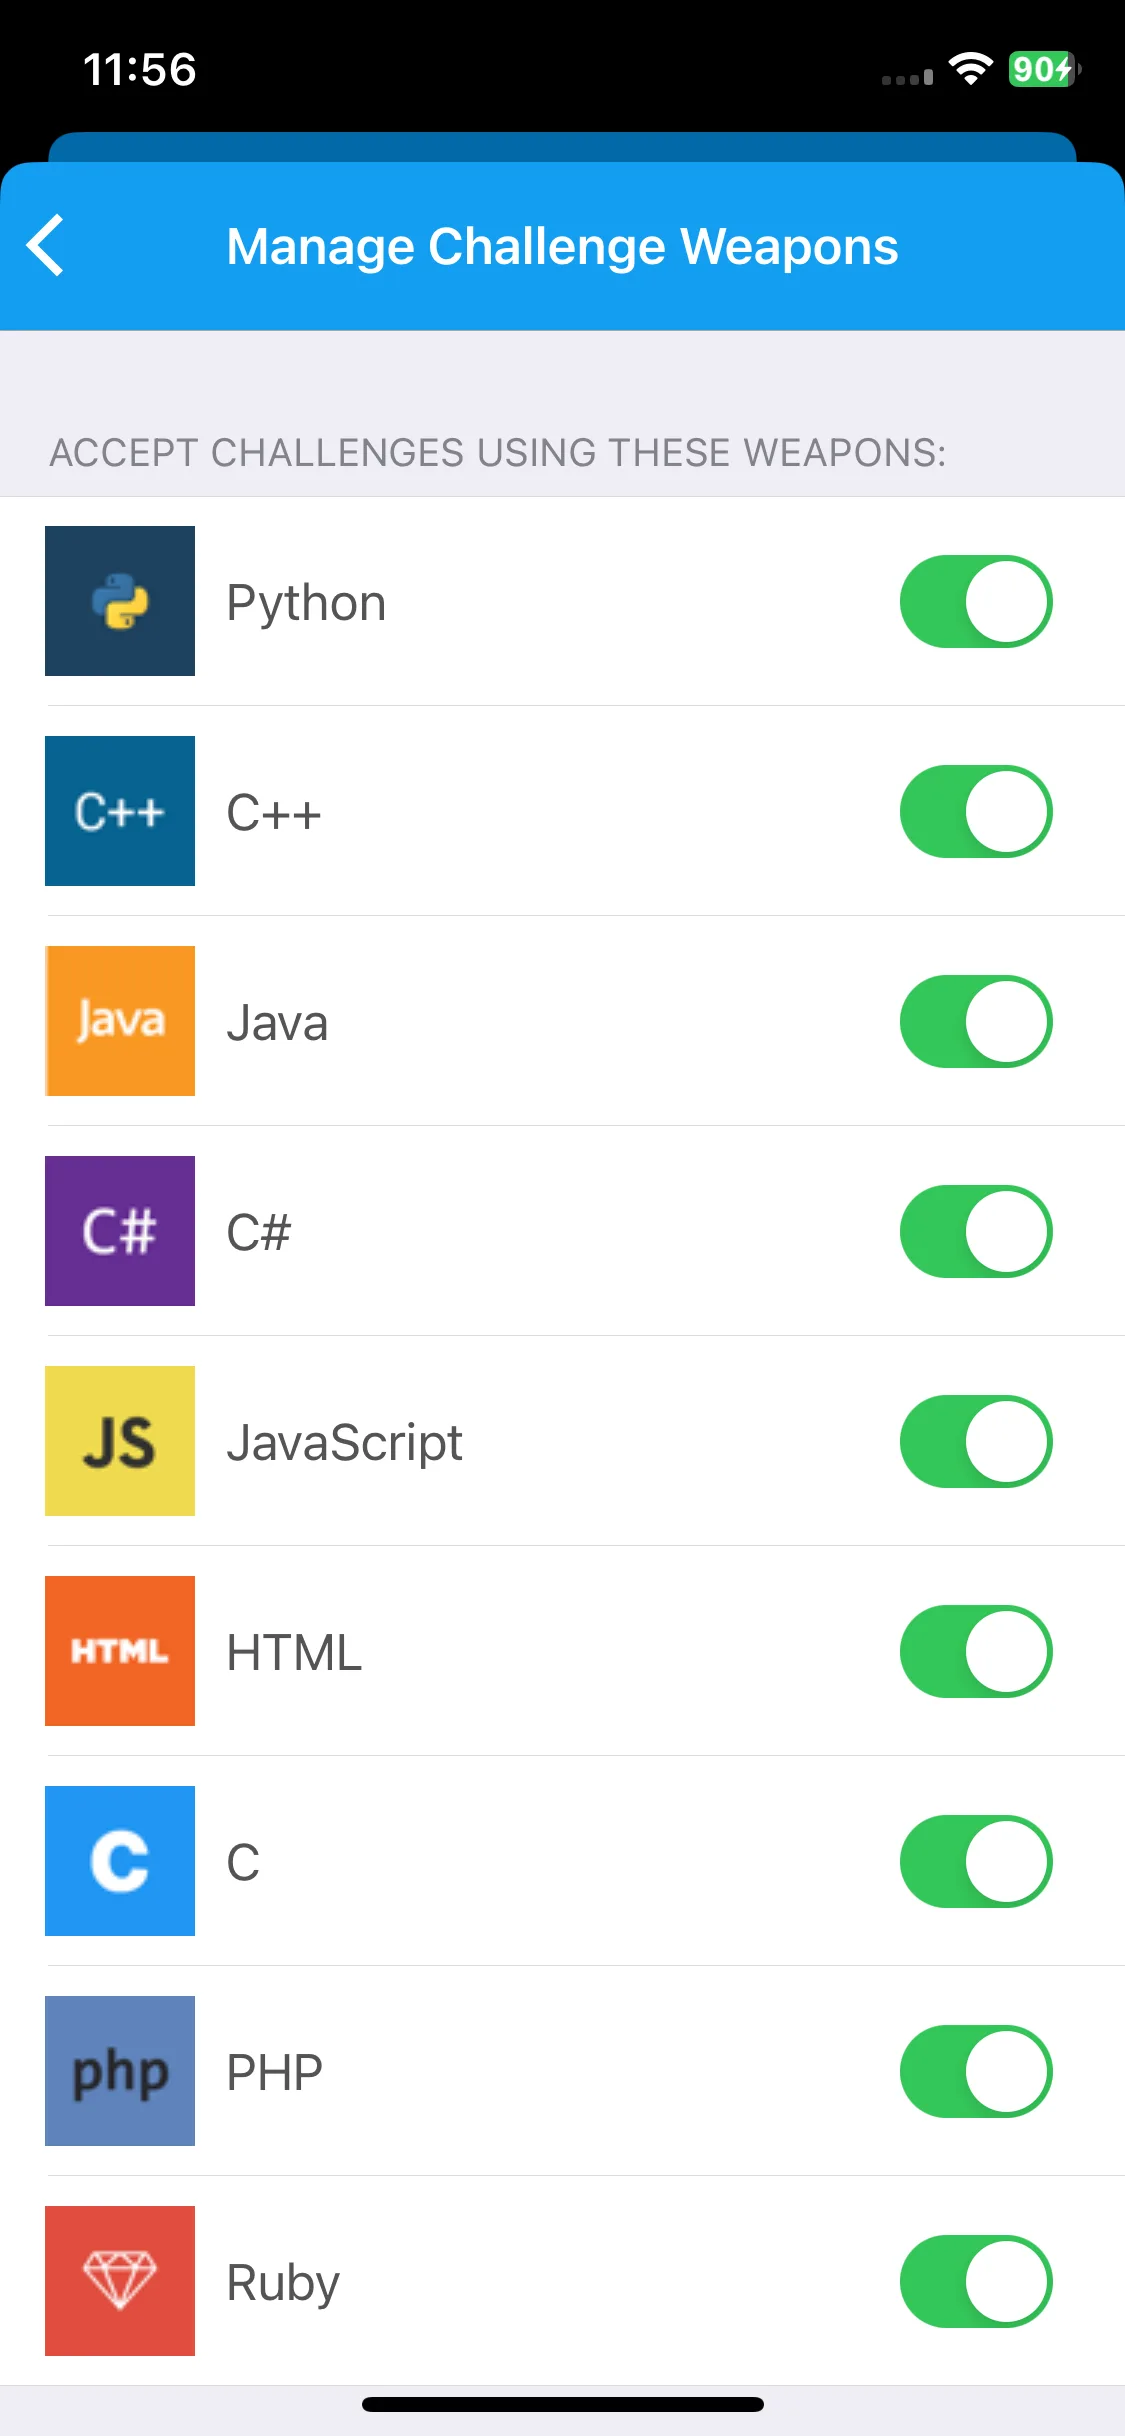Tap the C++ language icon
Image resolution: width=1125 pixels, height=2436 pixels.
pos(120,811)
